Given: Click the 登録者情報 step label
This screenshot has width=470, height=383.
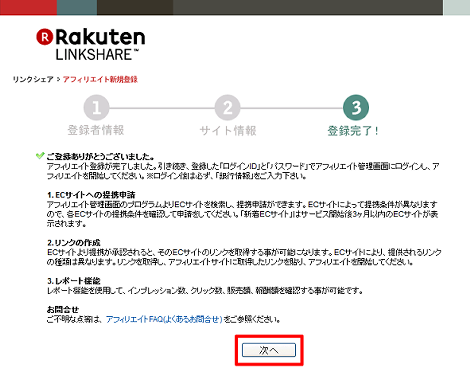Looking at the screenshot, I should 96,130.
